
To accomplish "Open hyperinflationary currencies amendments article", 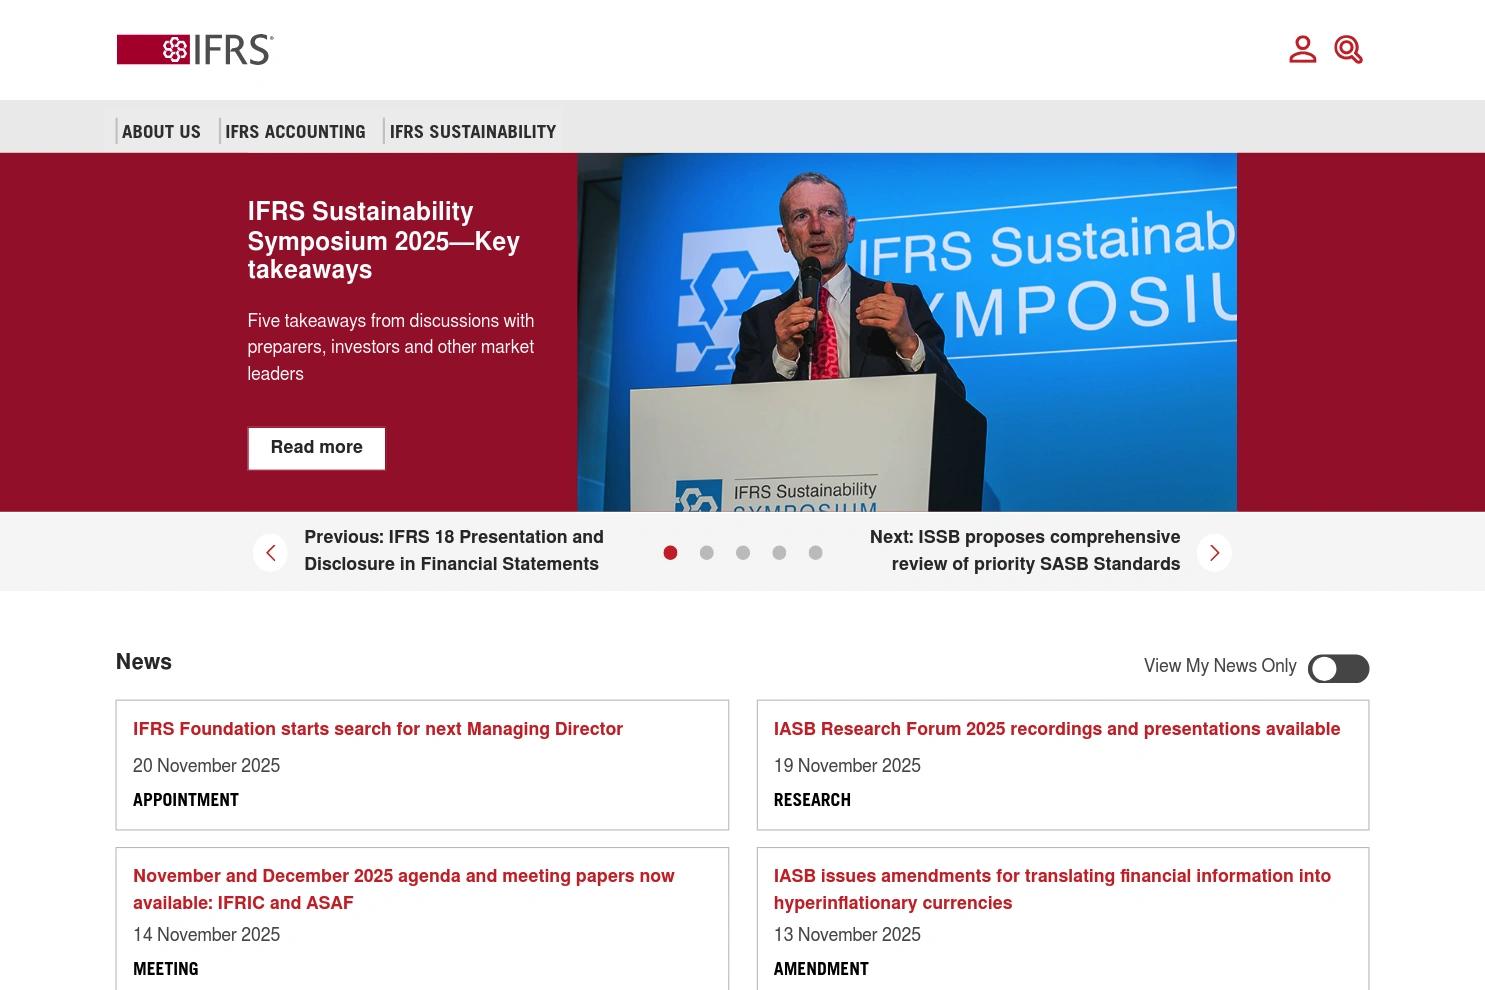I will 1052,889.
